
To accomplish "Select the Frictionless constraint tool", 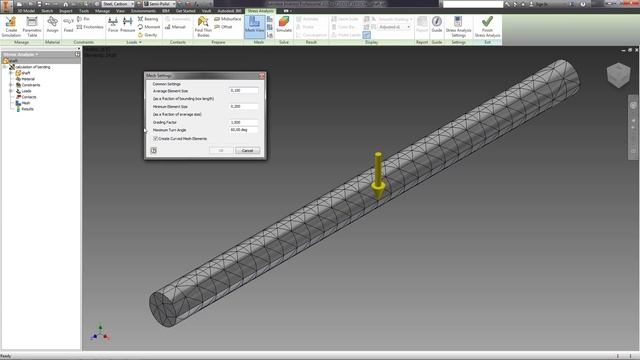I will tap(90, 27).
